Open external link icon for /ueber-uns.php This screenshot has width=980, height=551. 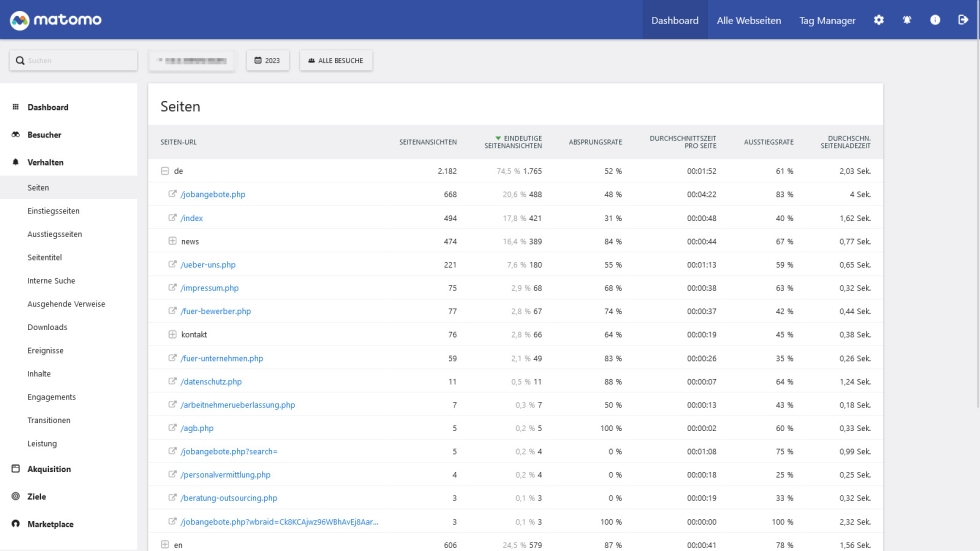pos(173,265)
